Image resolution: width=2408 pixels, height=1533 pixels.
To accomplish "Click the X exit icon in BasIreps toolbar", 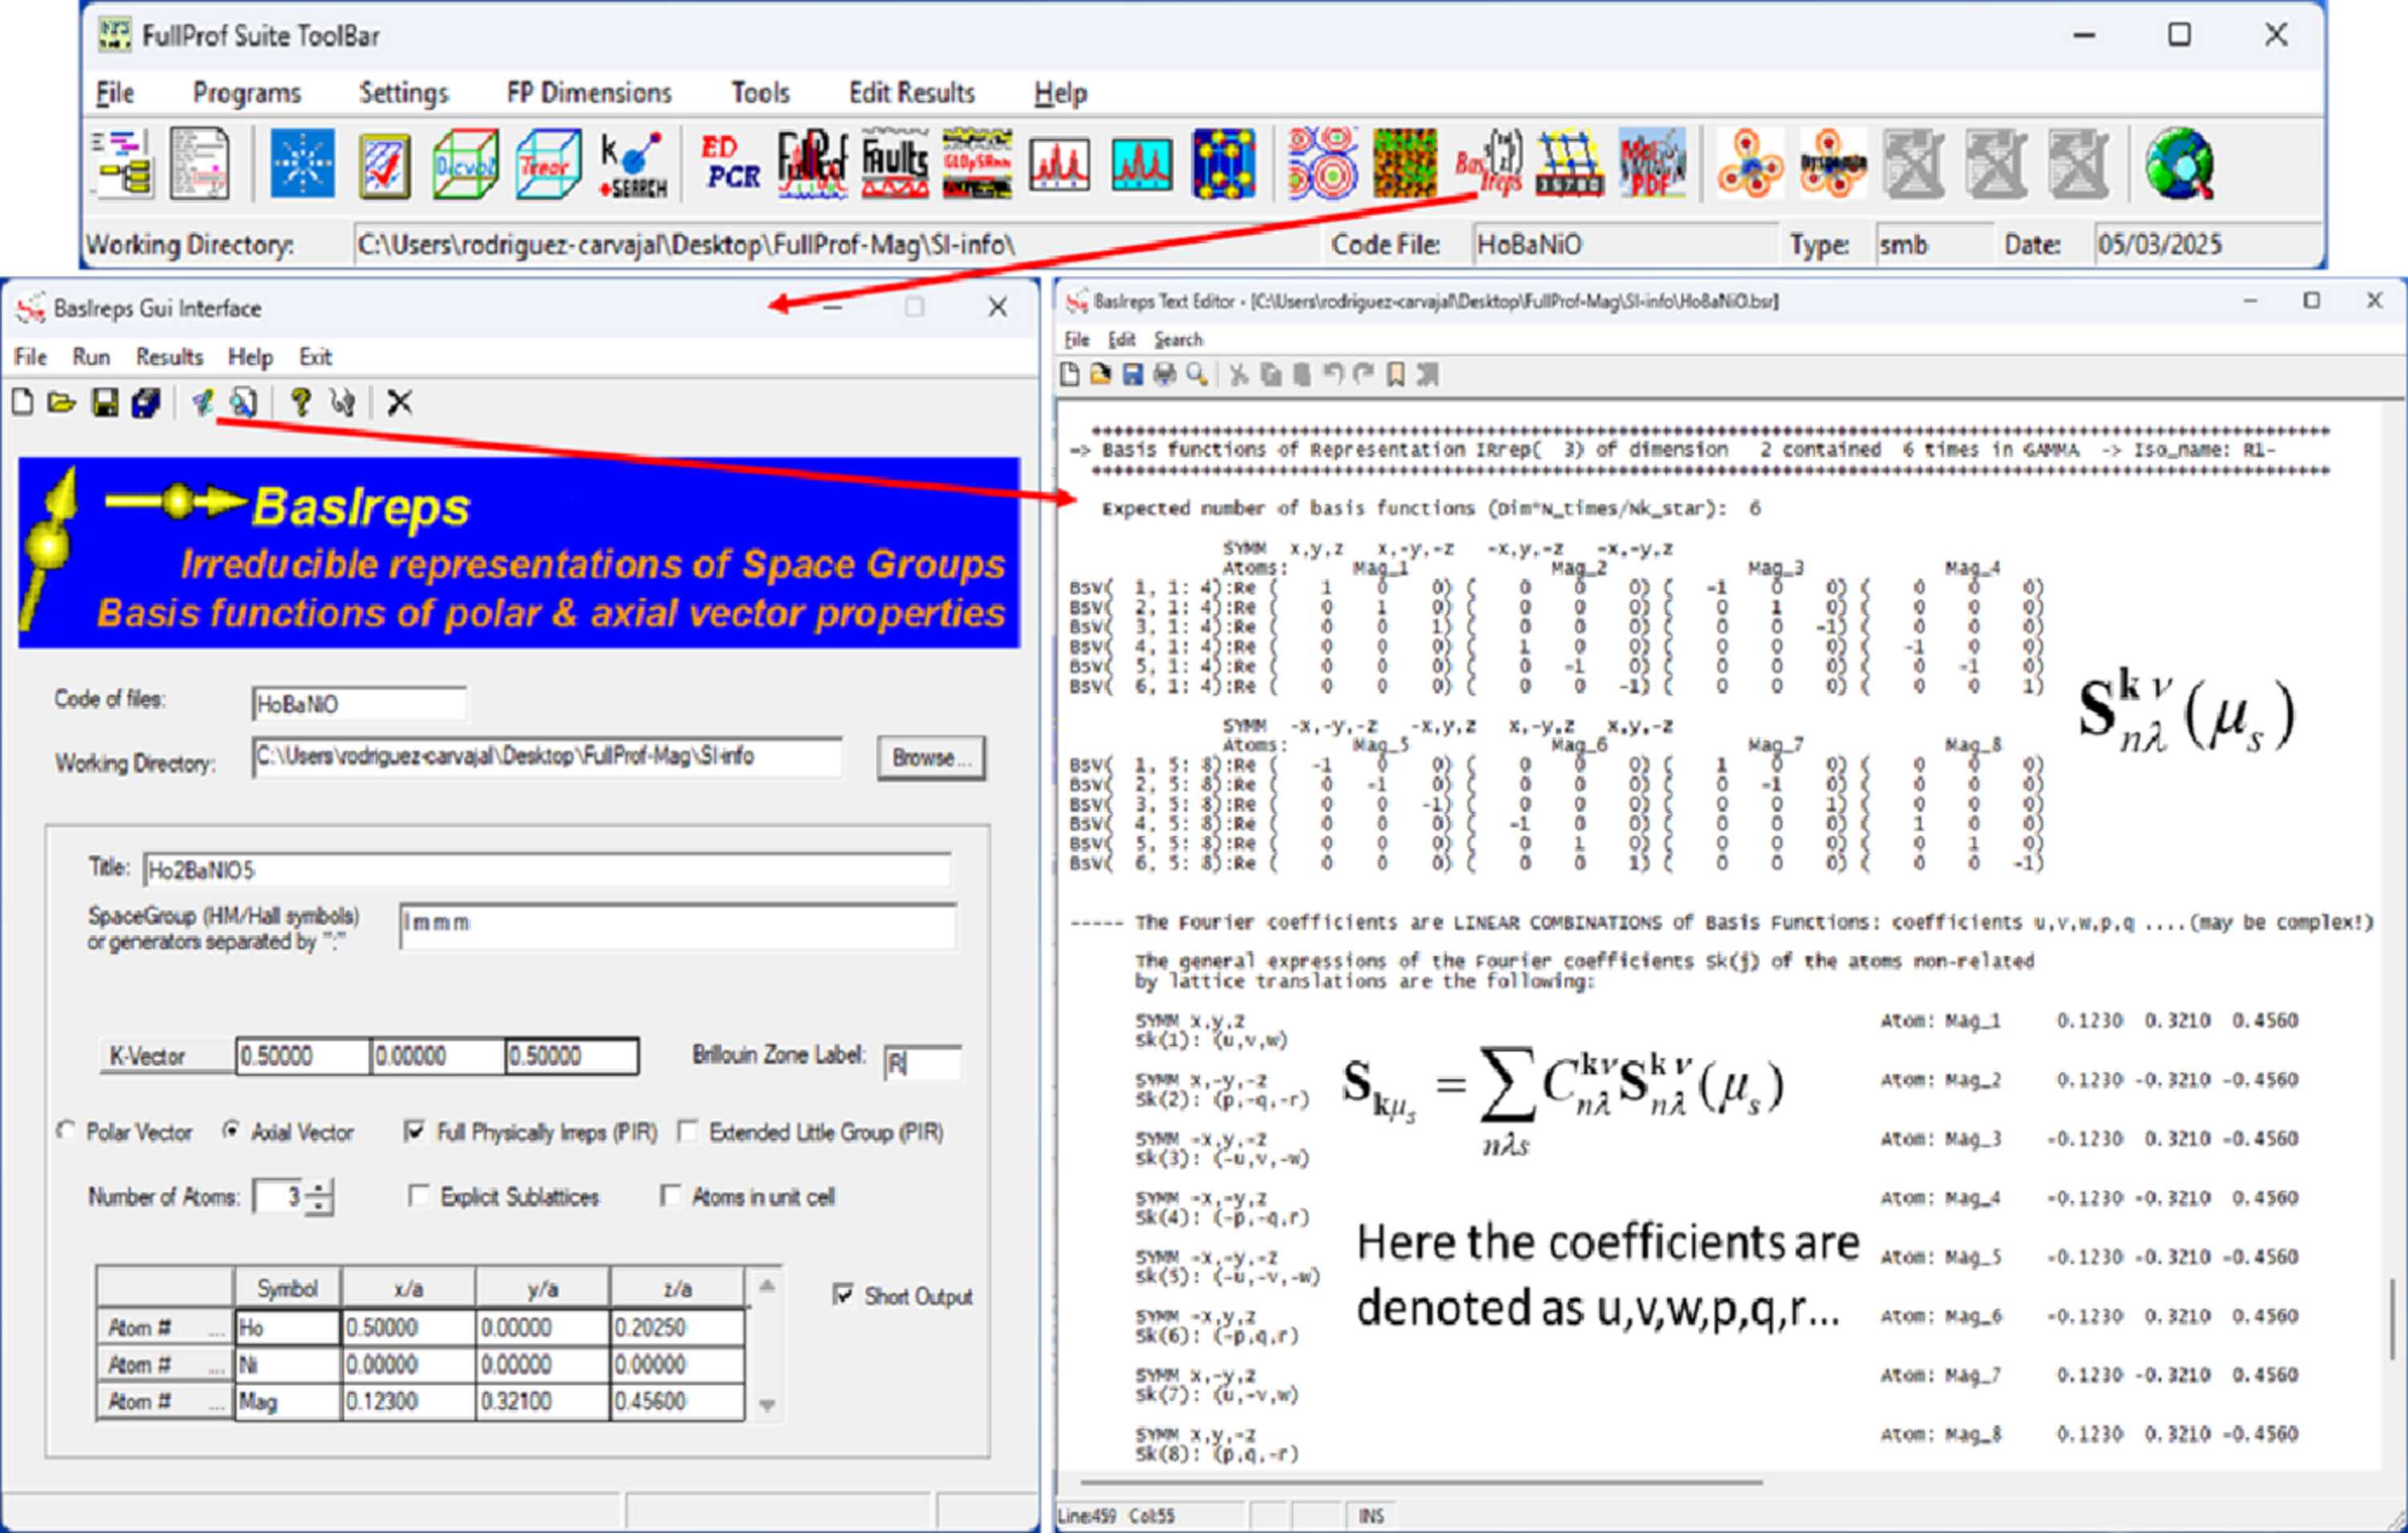I will click(x=399, y=403).
